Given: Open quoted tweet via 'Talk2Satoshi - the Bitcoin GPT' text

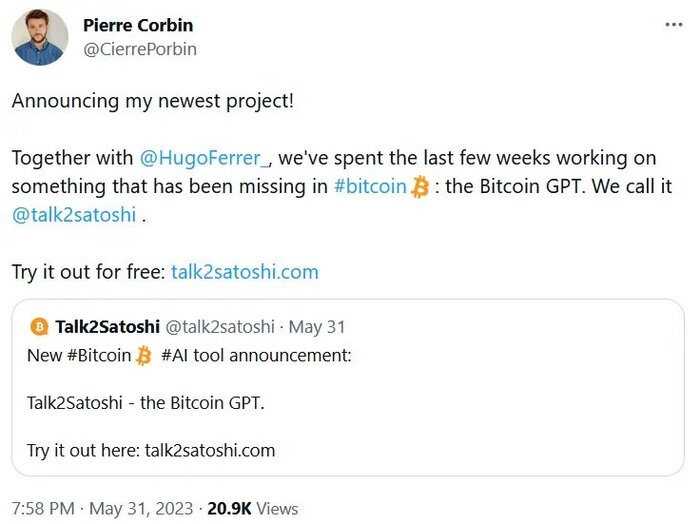Looking at the screenshot, I should (x=145, y=402).
